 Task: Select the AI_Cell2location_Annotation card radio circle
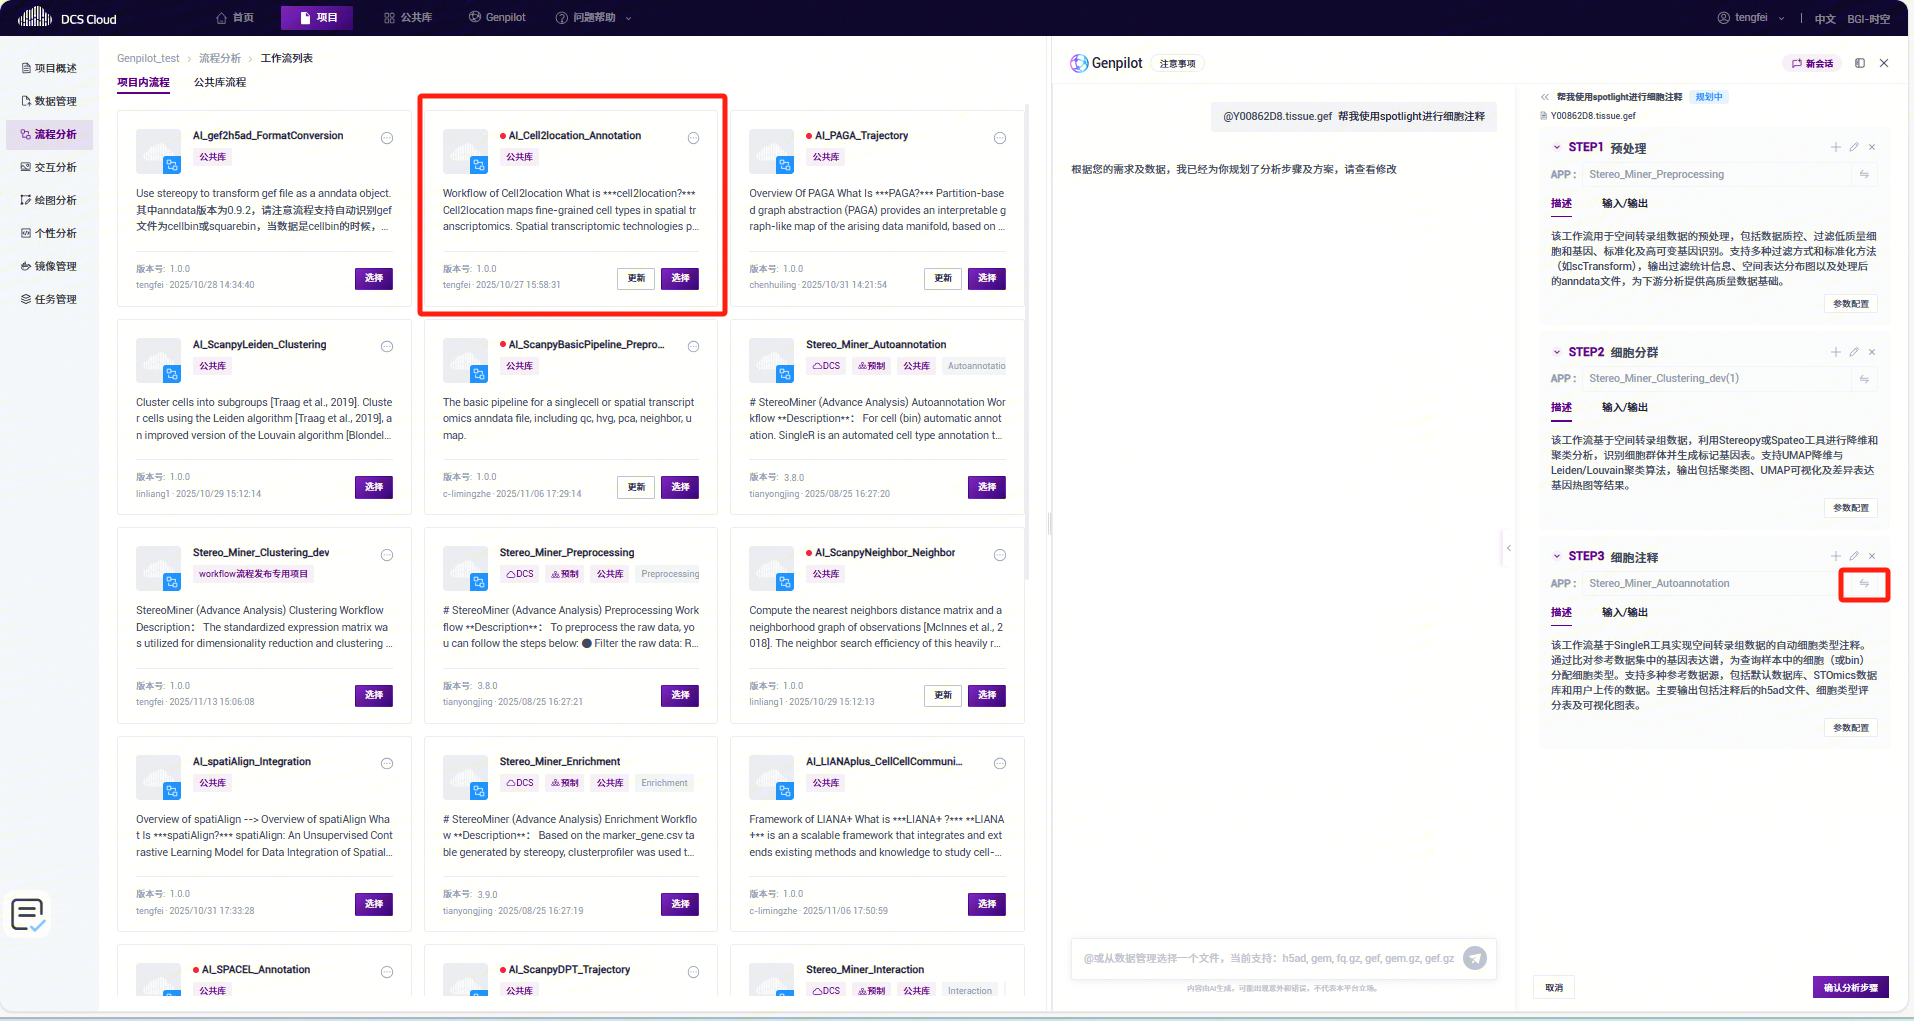[693, 138]
